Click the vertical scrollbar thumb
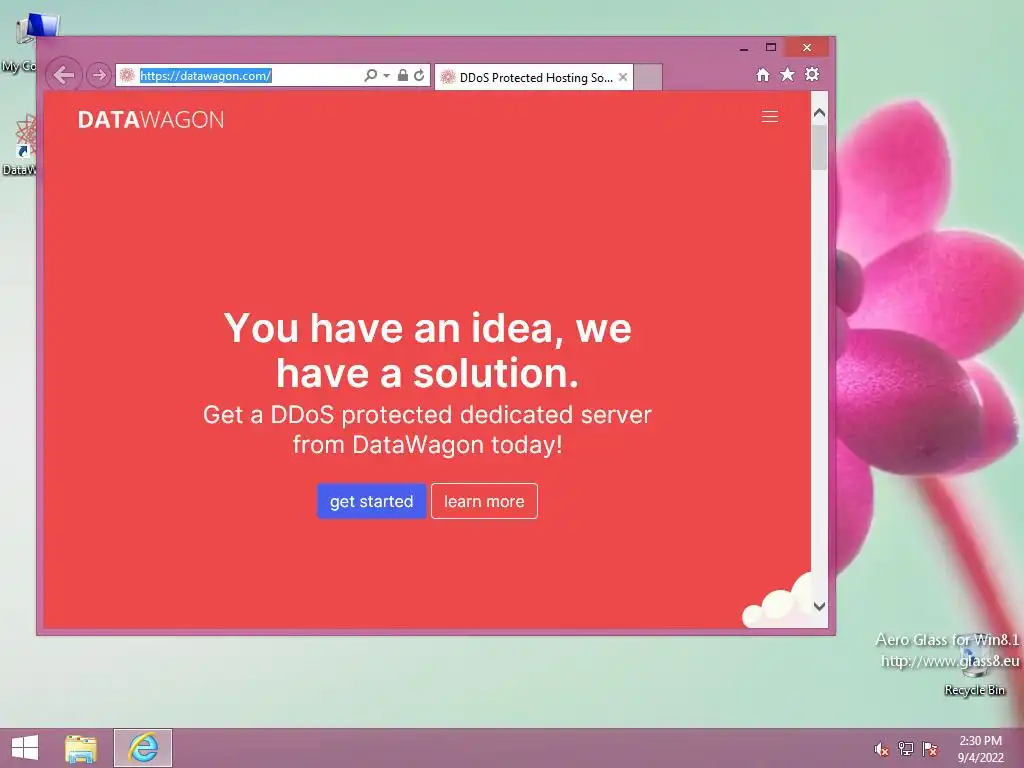The image size is (1024, 768). tap(820, 147)
